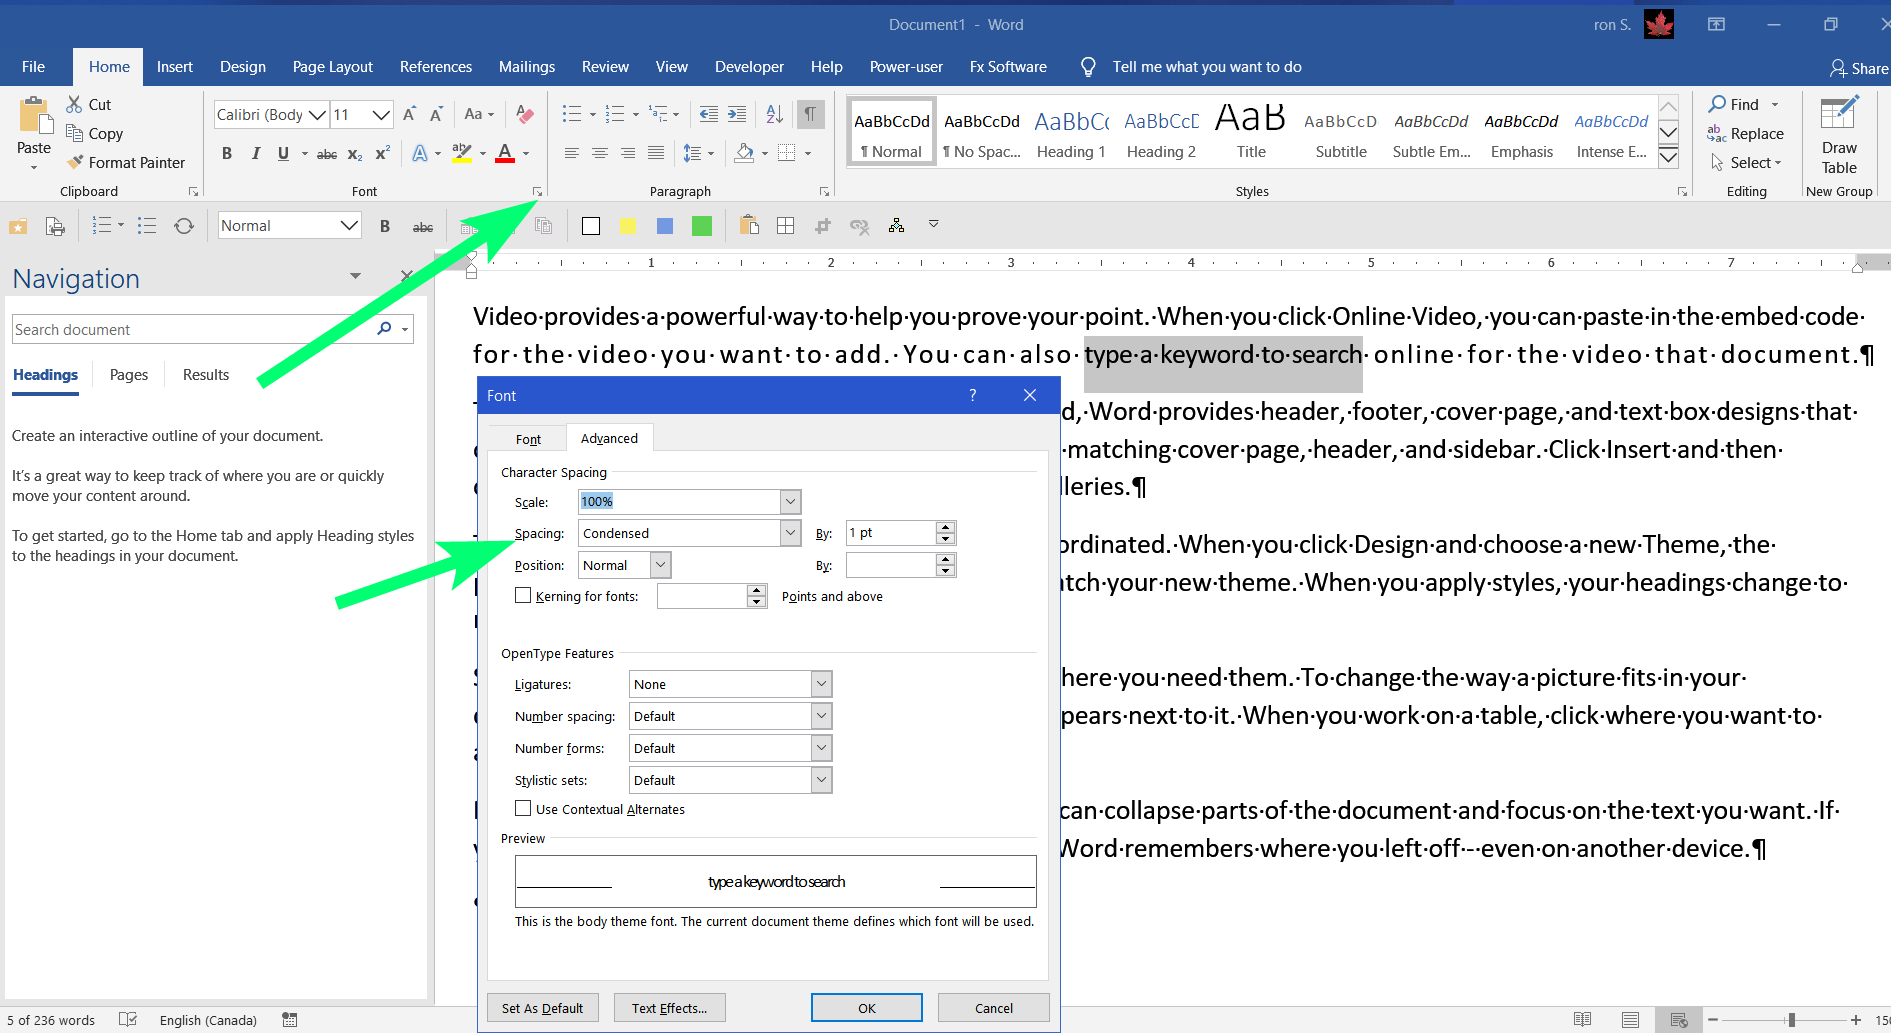This screenshot has width=1891, height=1033.
Task: Expand the Spacing dropdown showing Condensed
Action: pyautogui.click(x=790, y=533)
